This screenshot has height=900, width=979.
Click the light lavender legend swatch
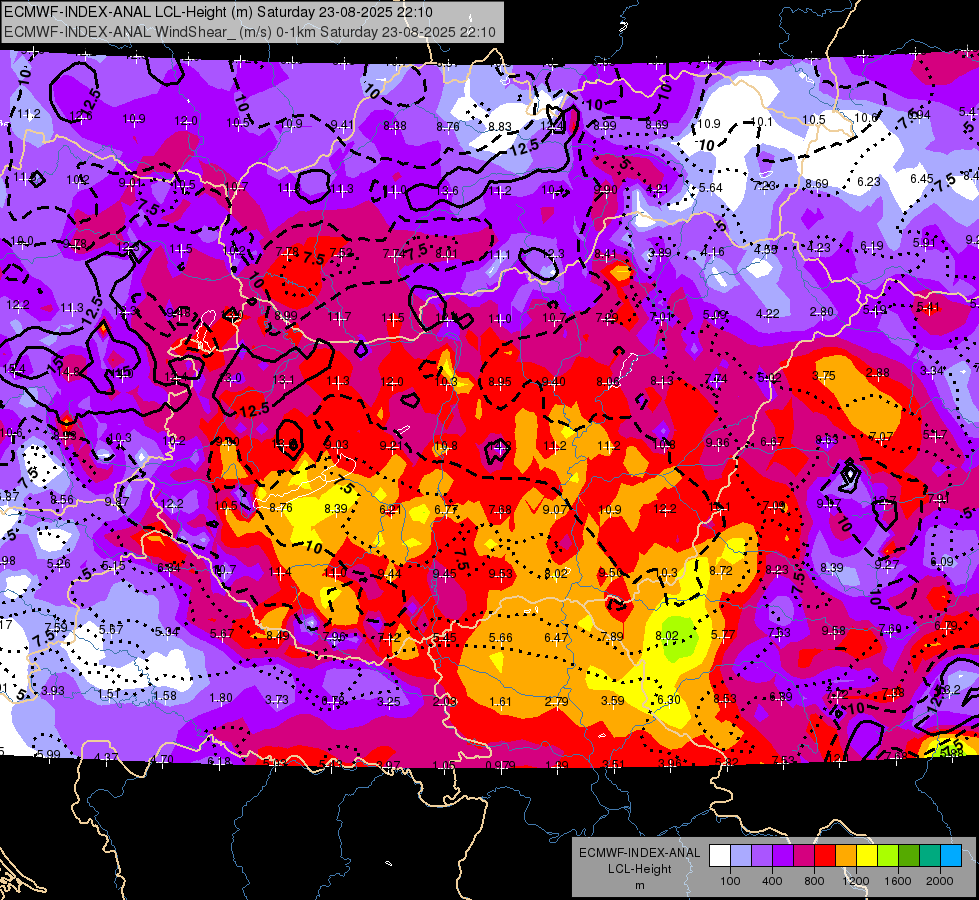pyautogui.click(x=741, y=856)
